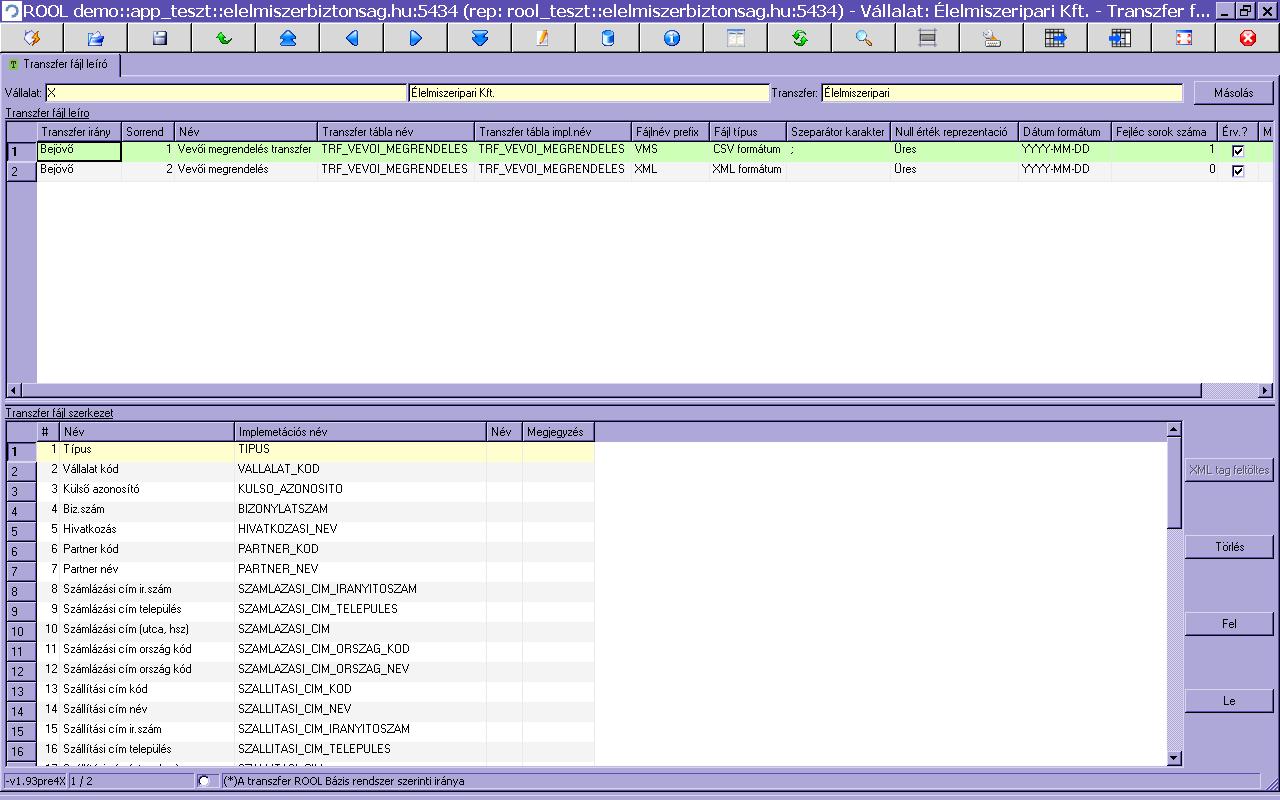1280x800 pixels.
Task: Click the radio indicator in the status bar
Action: [x=204, y=781]
